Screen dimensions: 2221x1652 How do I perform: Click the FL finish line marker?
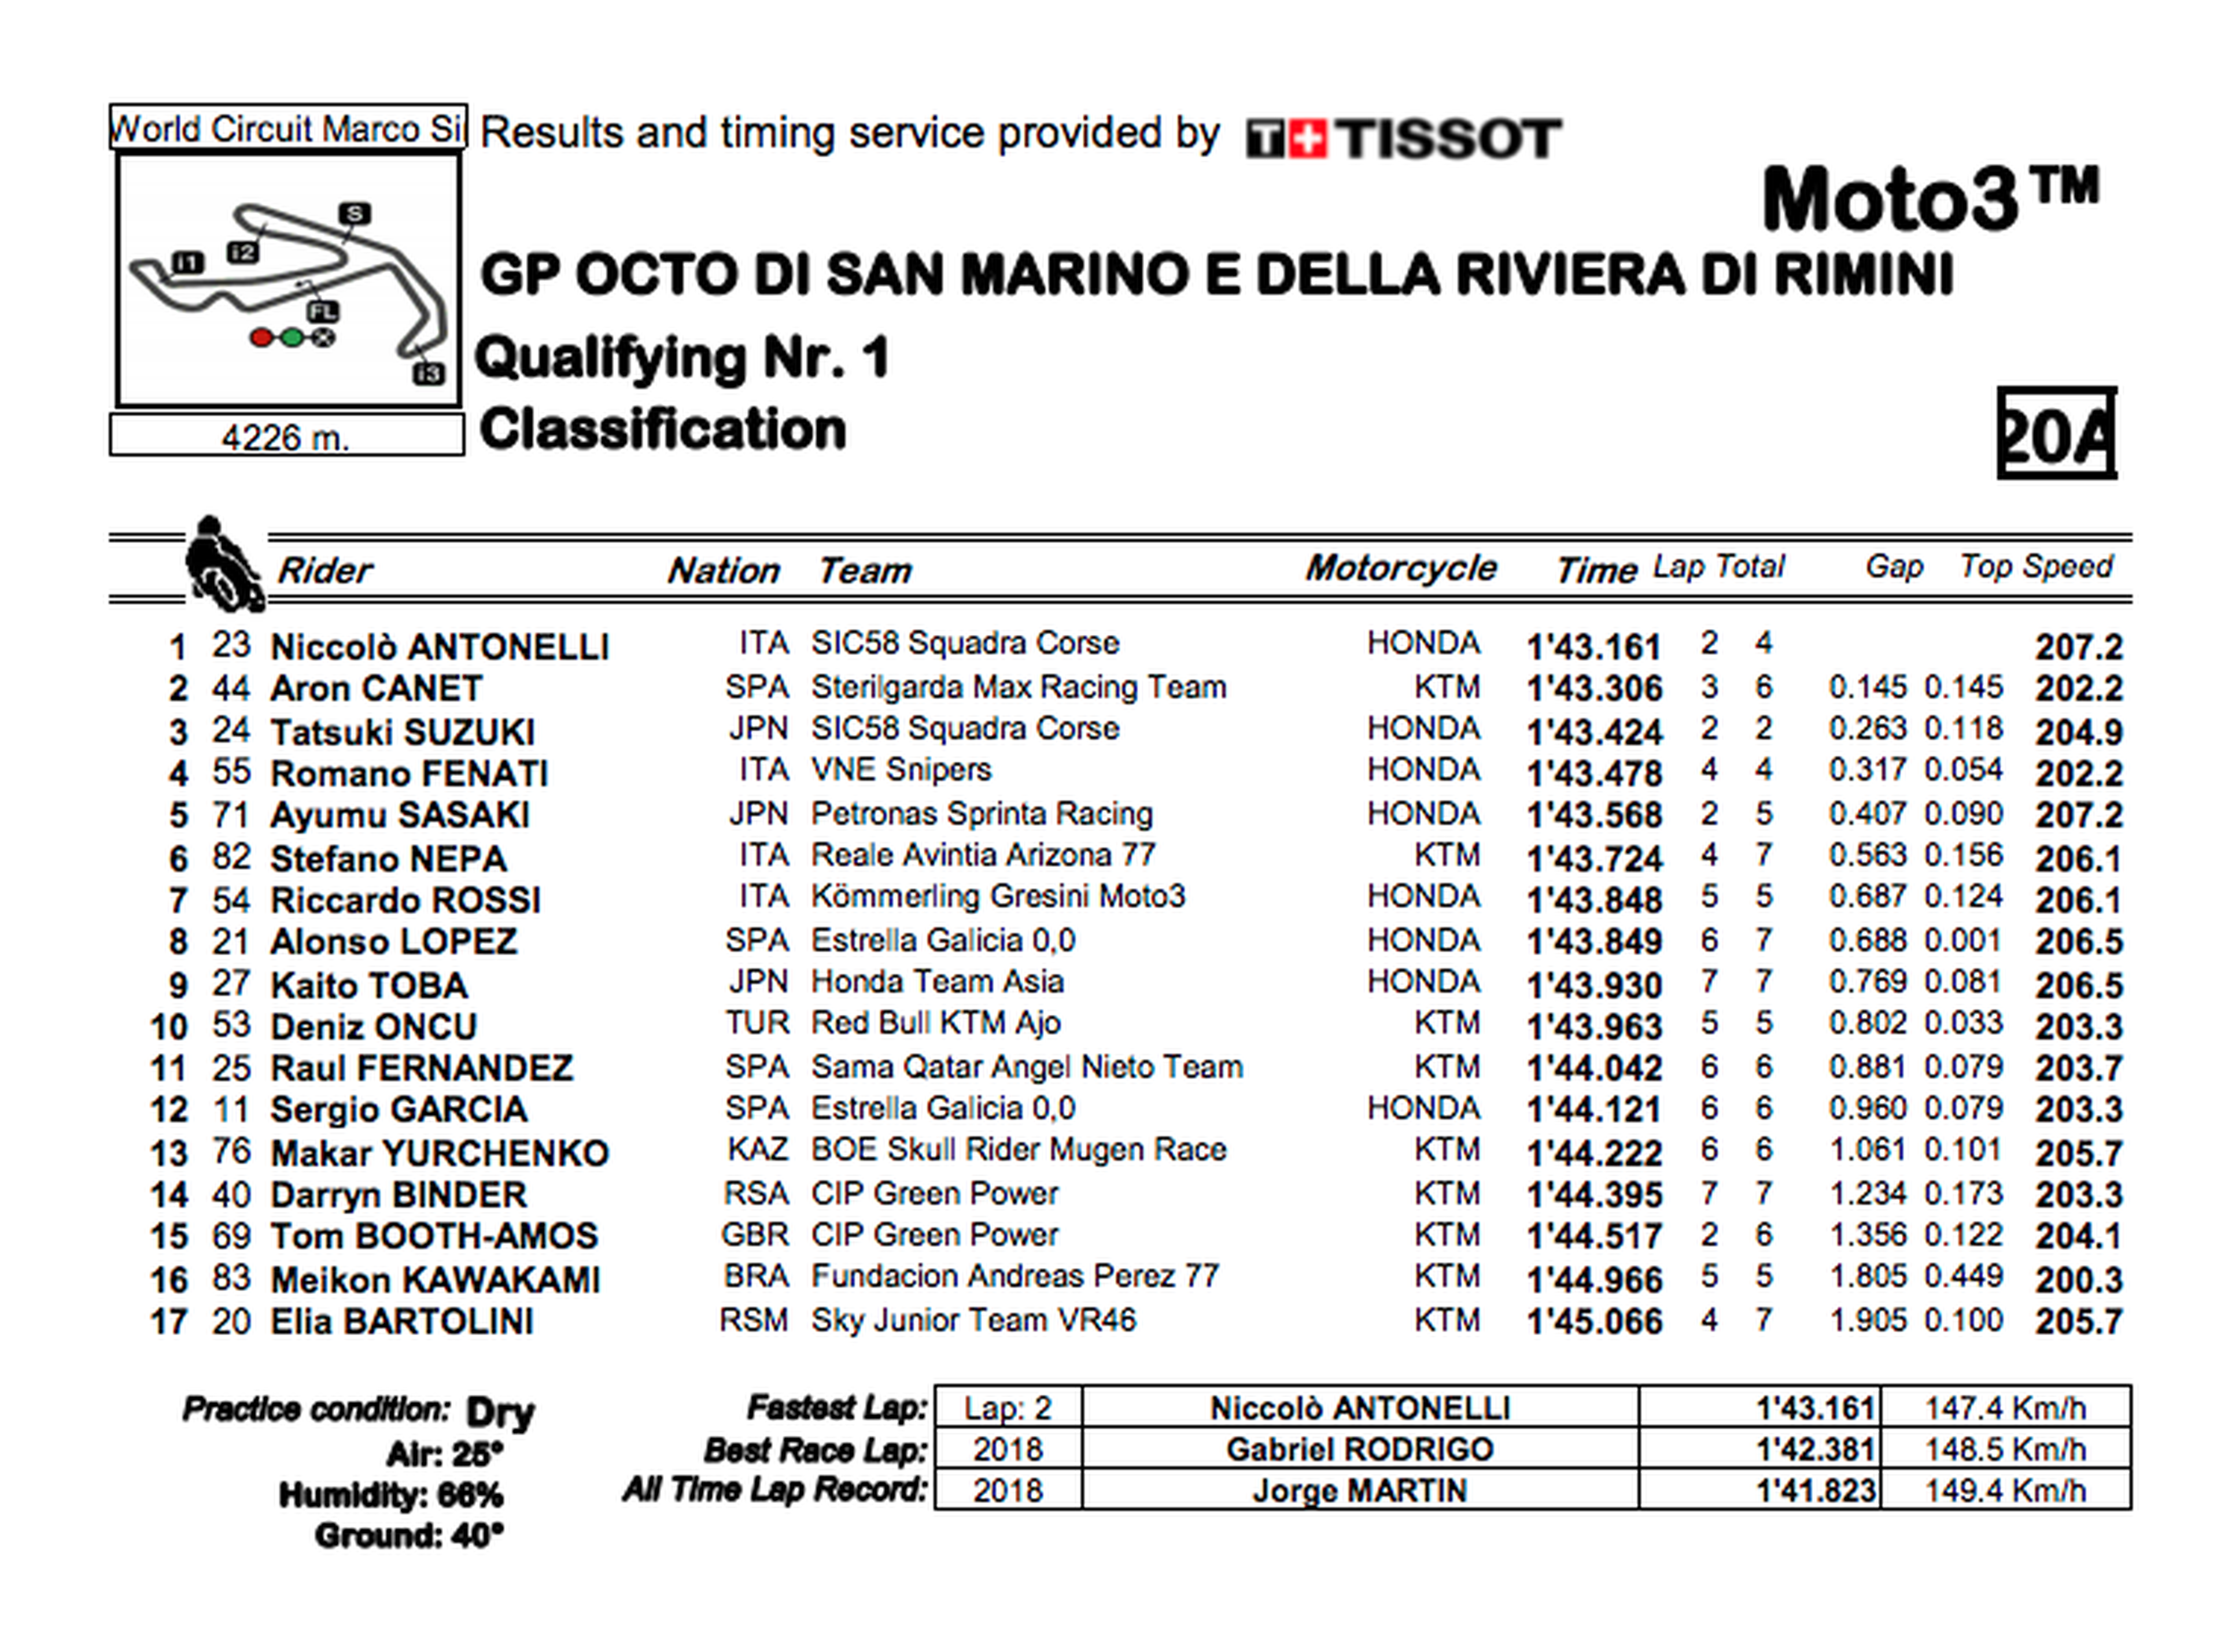coord(322,311)
